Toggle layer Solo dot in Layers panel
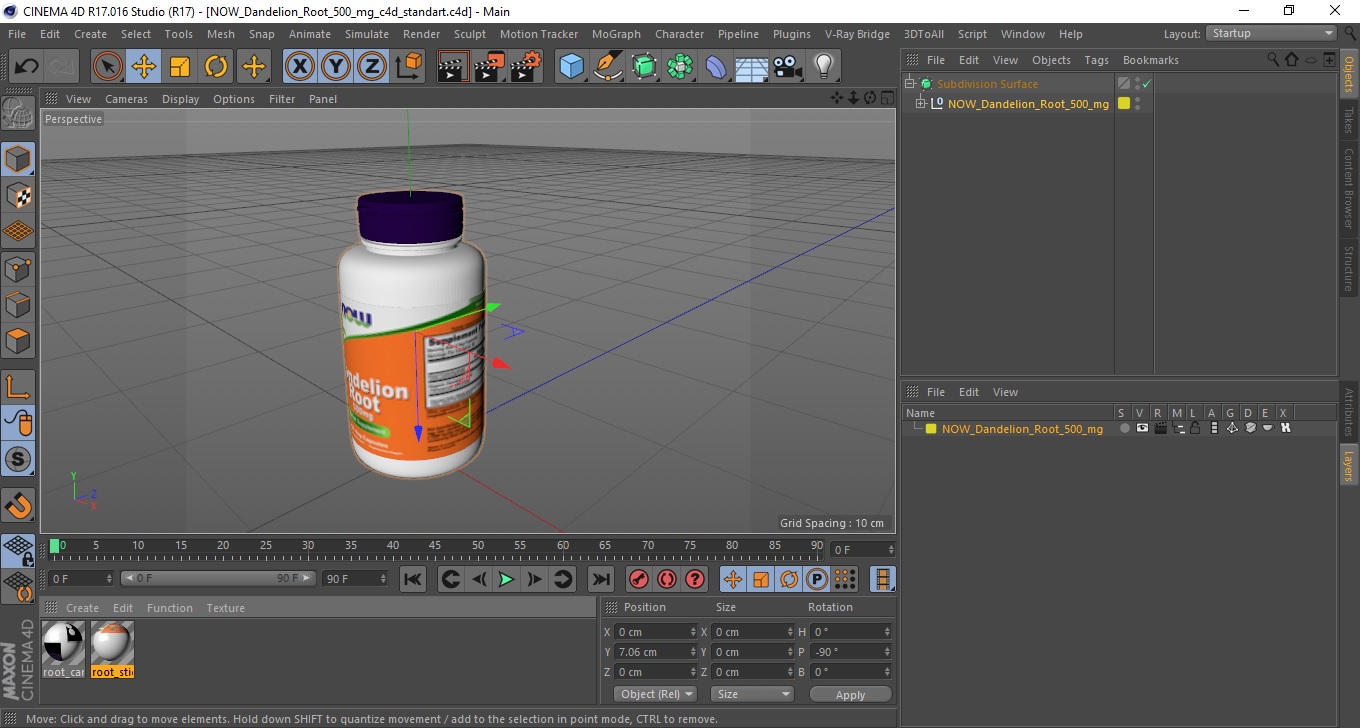 (1124, 428)
